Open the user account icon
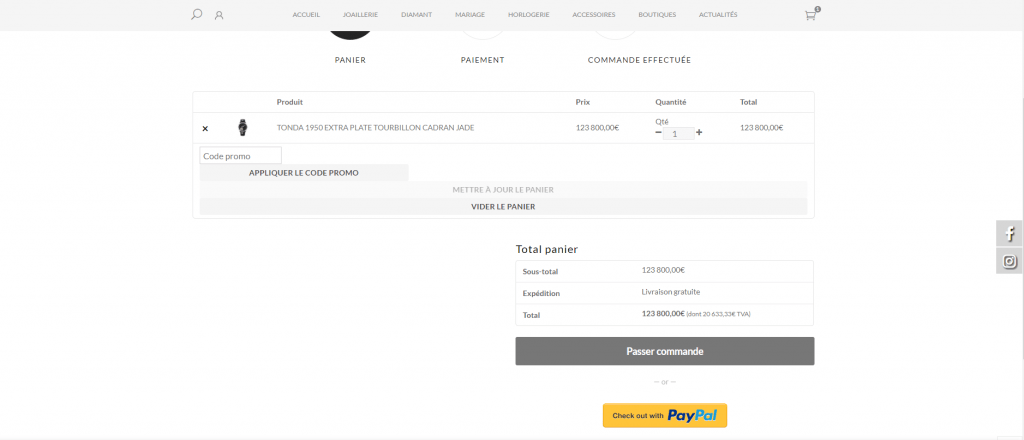1024x440 pixels. tap(219, 15)
